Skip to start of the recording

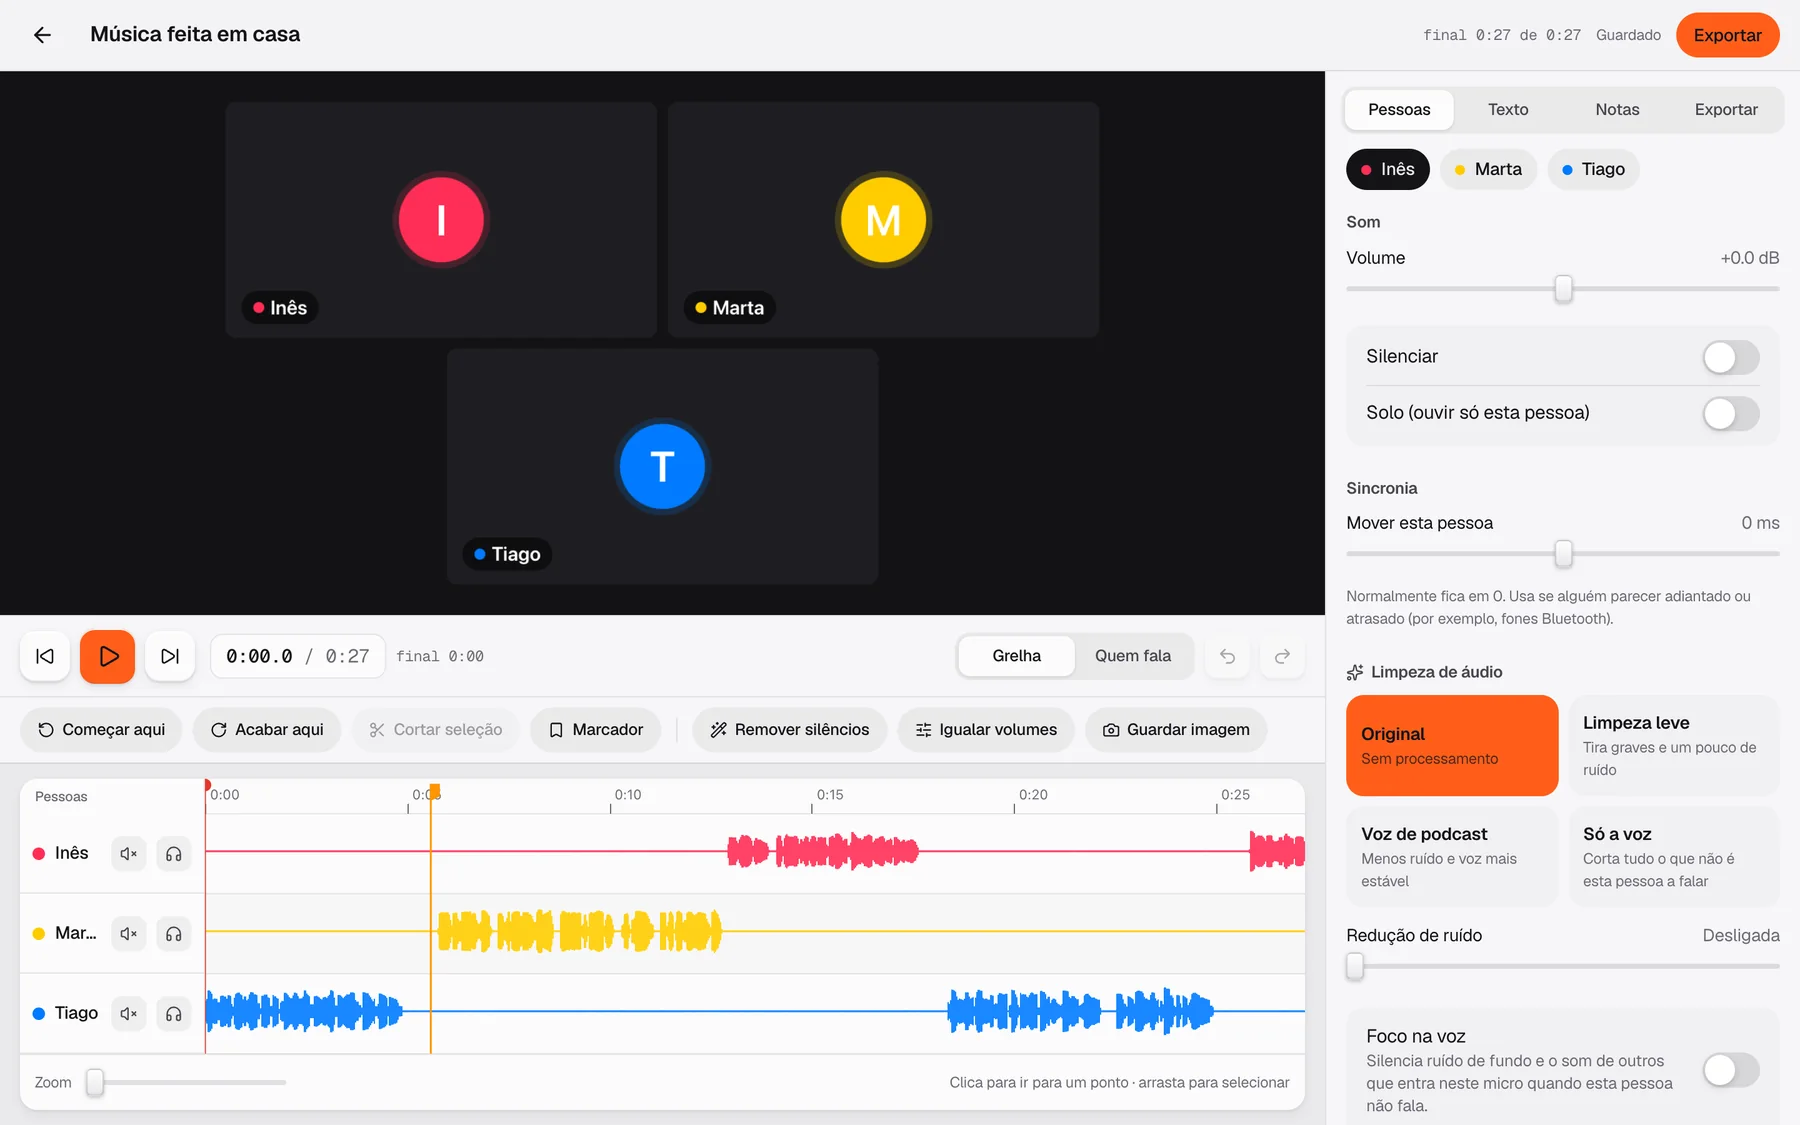[x=45, y=656]
